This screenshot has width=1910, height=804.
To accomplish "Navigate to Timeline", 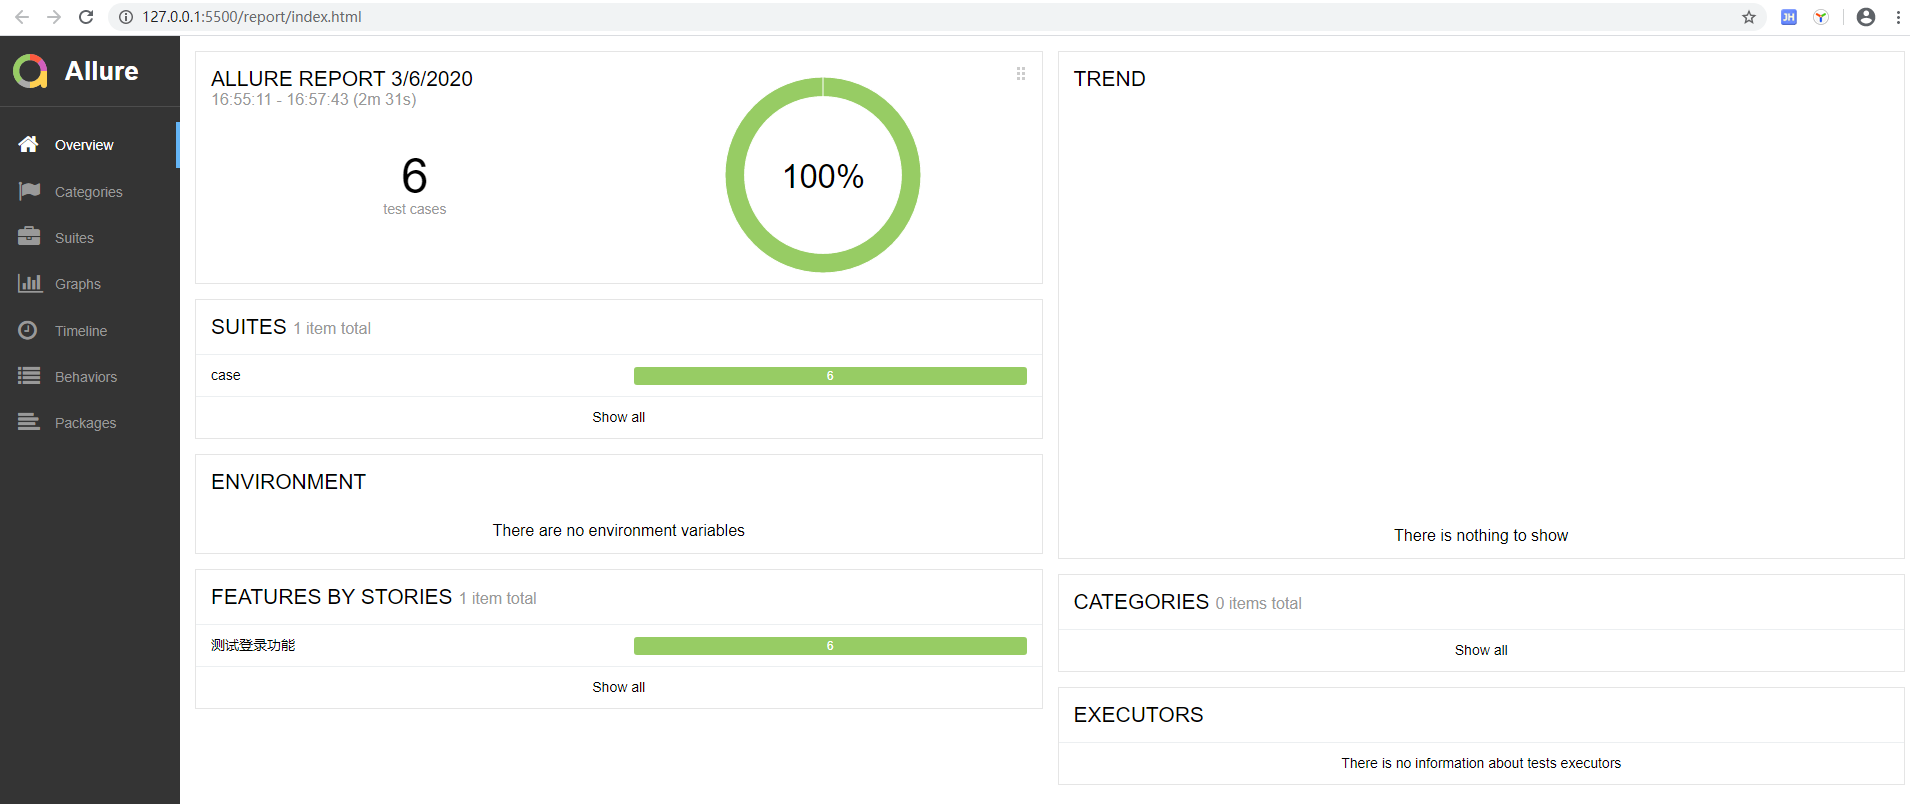I will (x=90, y=331).
